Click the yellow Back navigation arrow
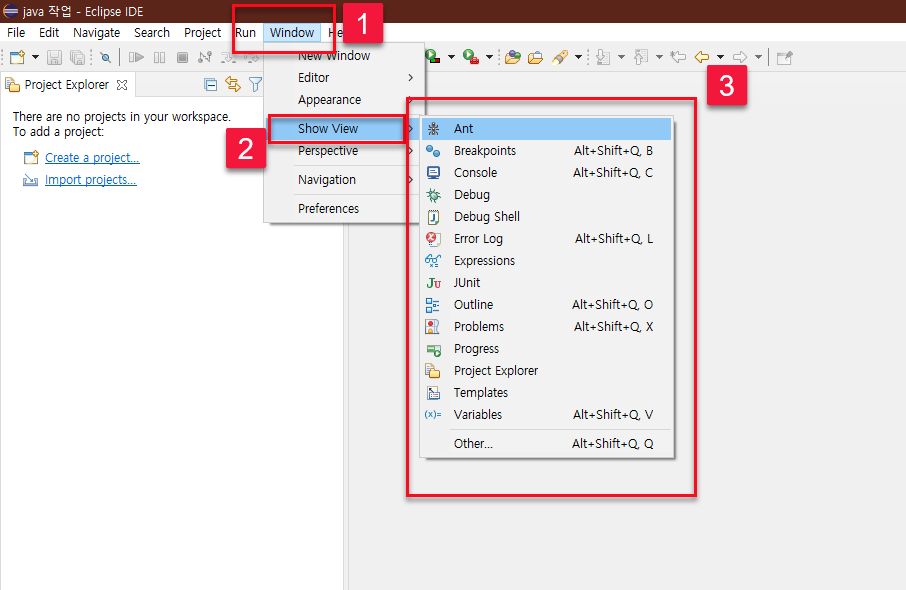The image size is (906, 590). click(x=702, y=57)
